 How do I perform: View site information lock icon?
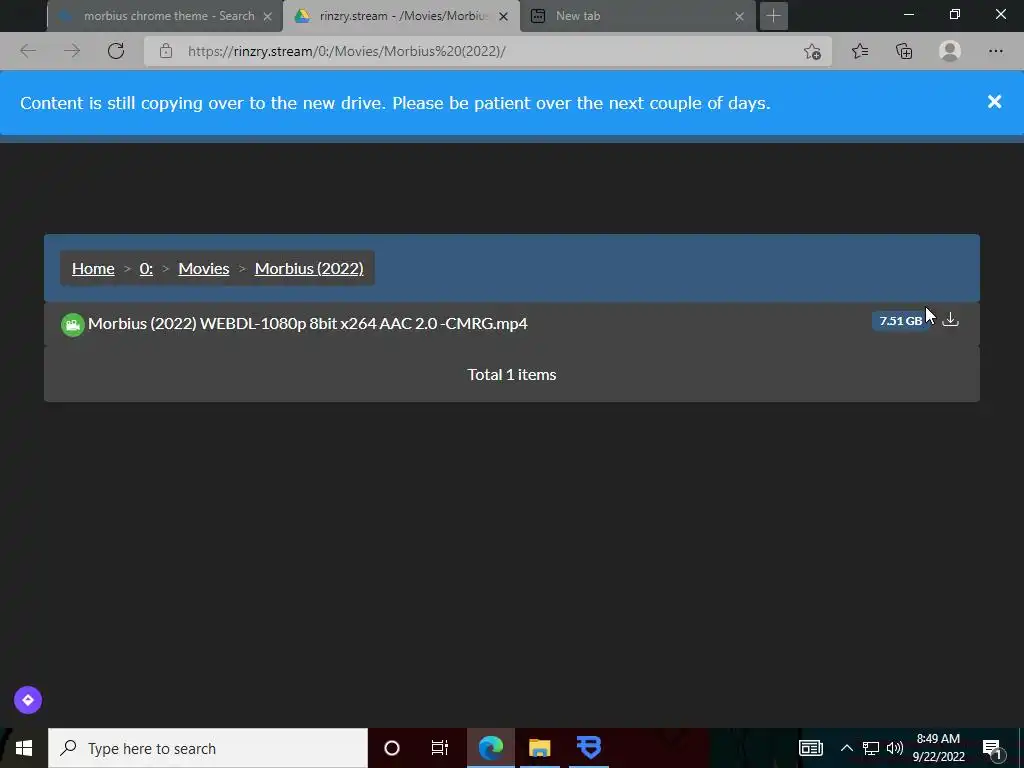coord(166,51)
